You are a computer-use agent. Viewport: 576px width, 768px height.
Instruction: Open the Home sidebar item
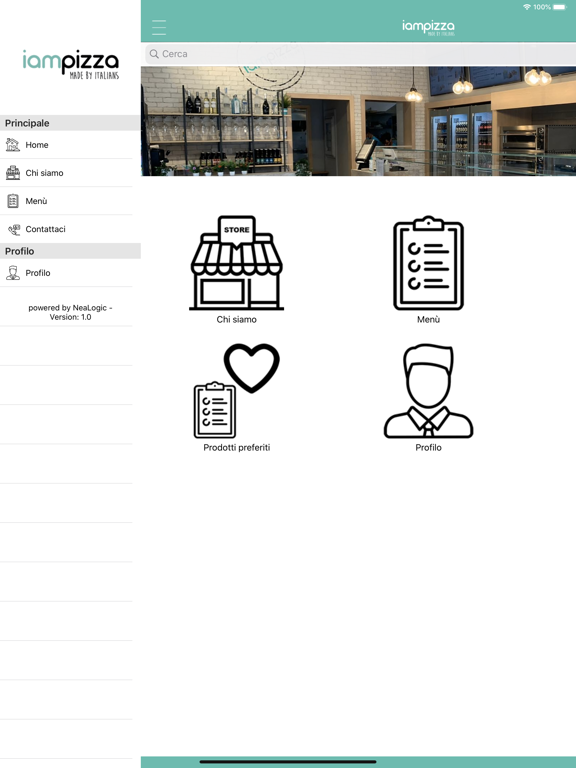(x=66, y=145)
